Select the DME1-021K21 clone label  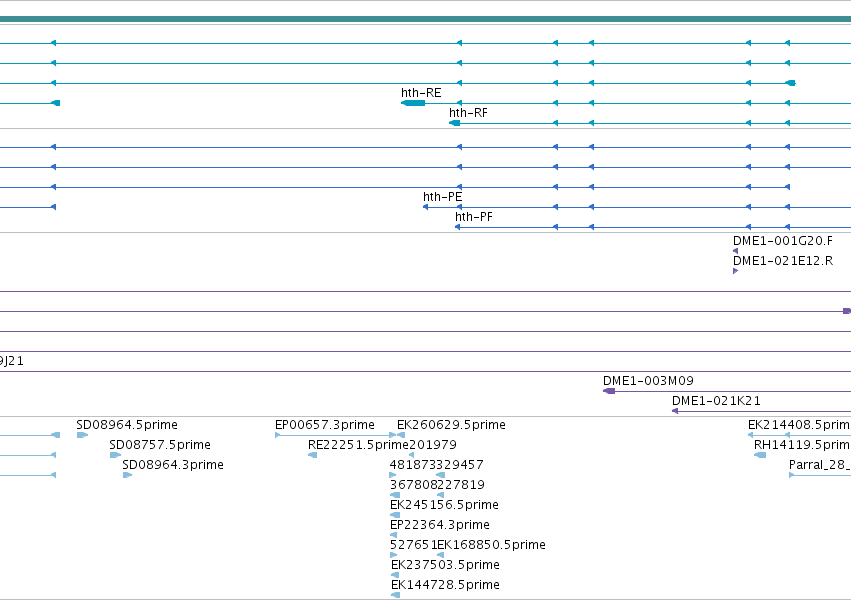click(x=716, y=401)
